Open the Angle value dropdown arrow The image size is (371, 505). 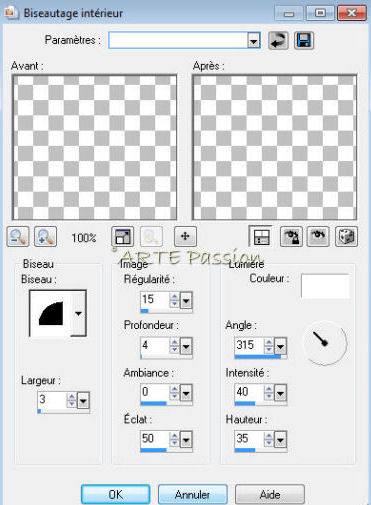point(280,347)
